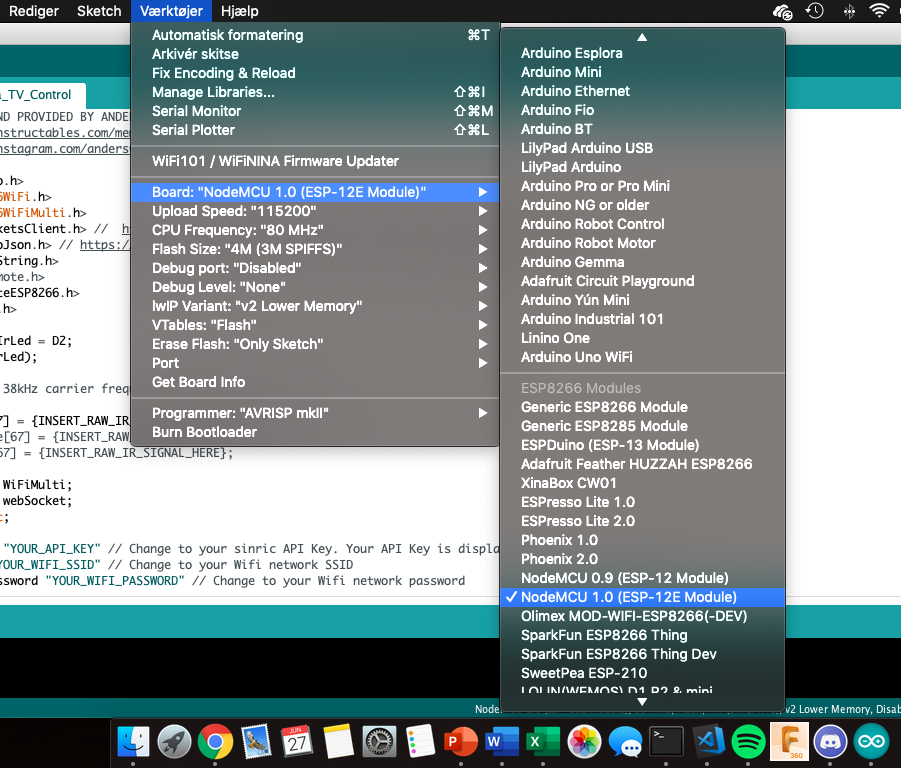Launch Launchpad rocket icon in dock
This screenshot has height=768, width=901.
(174, 742)
